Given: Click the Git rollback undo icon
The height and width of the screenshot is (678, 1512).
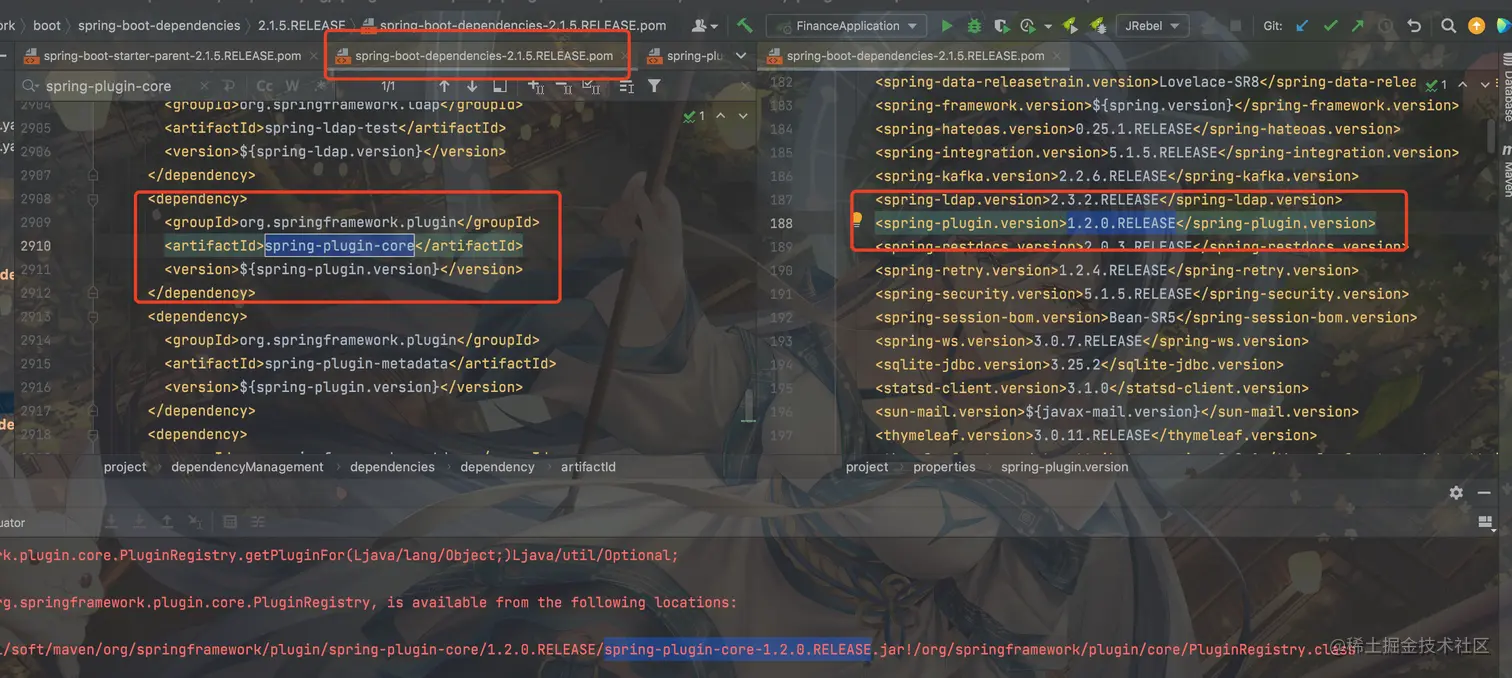Looking at the screenshot, I should (1414, 26).
